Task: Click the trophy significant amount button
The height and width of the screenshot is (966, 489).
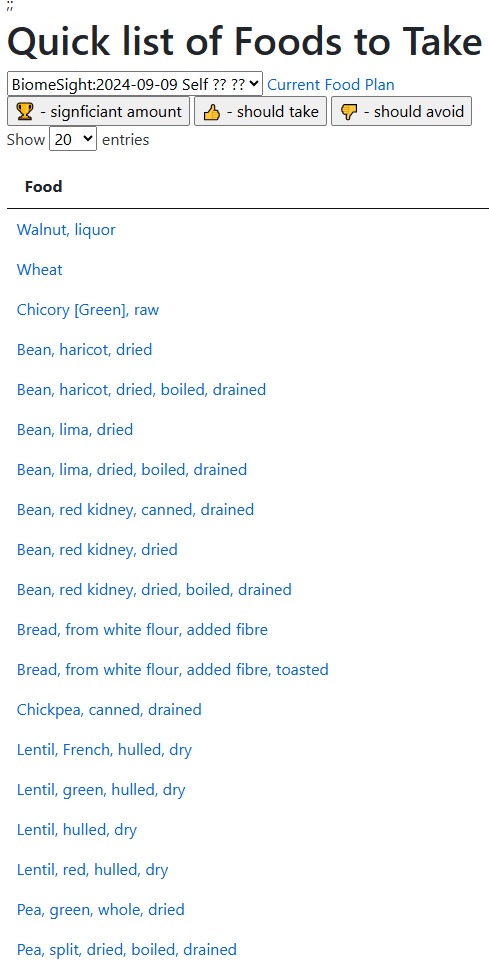Action: tap(99, 112)
